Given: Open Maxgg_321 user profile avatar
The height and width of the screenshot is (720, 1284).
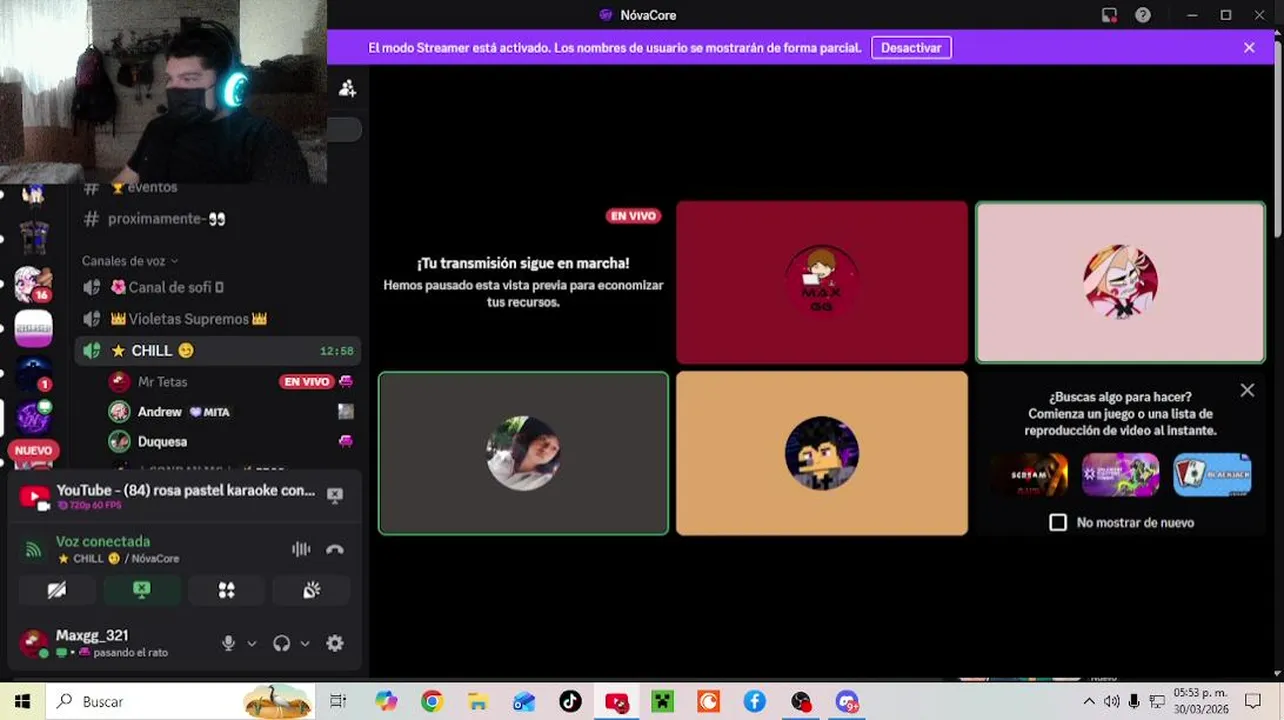Looking at the screenshot, I should [x=33, y=643].
